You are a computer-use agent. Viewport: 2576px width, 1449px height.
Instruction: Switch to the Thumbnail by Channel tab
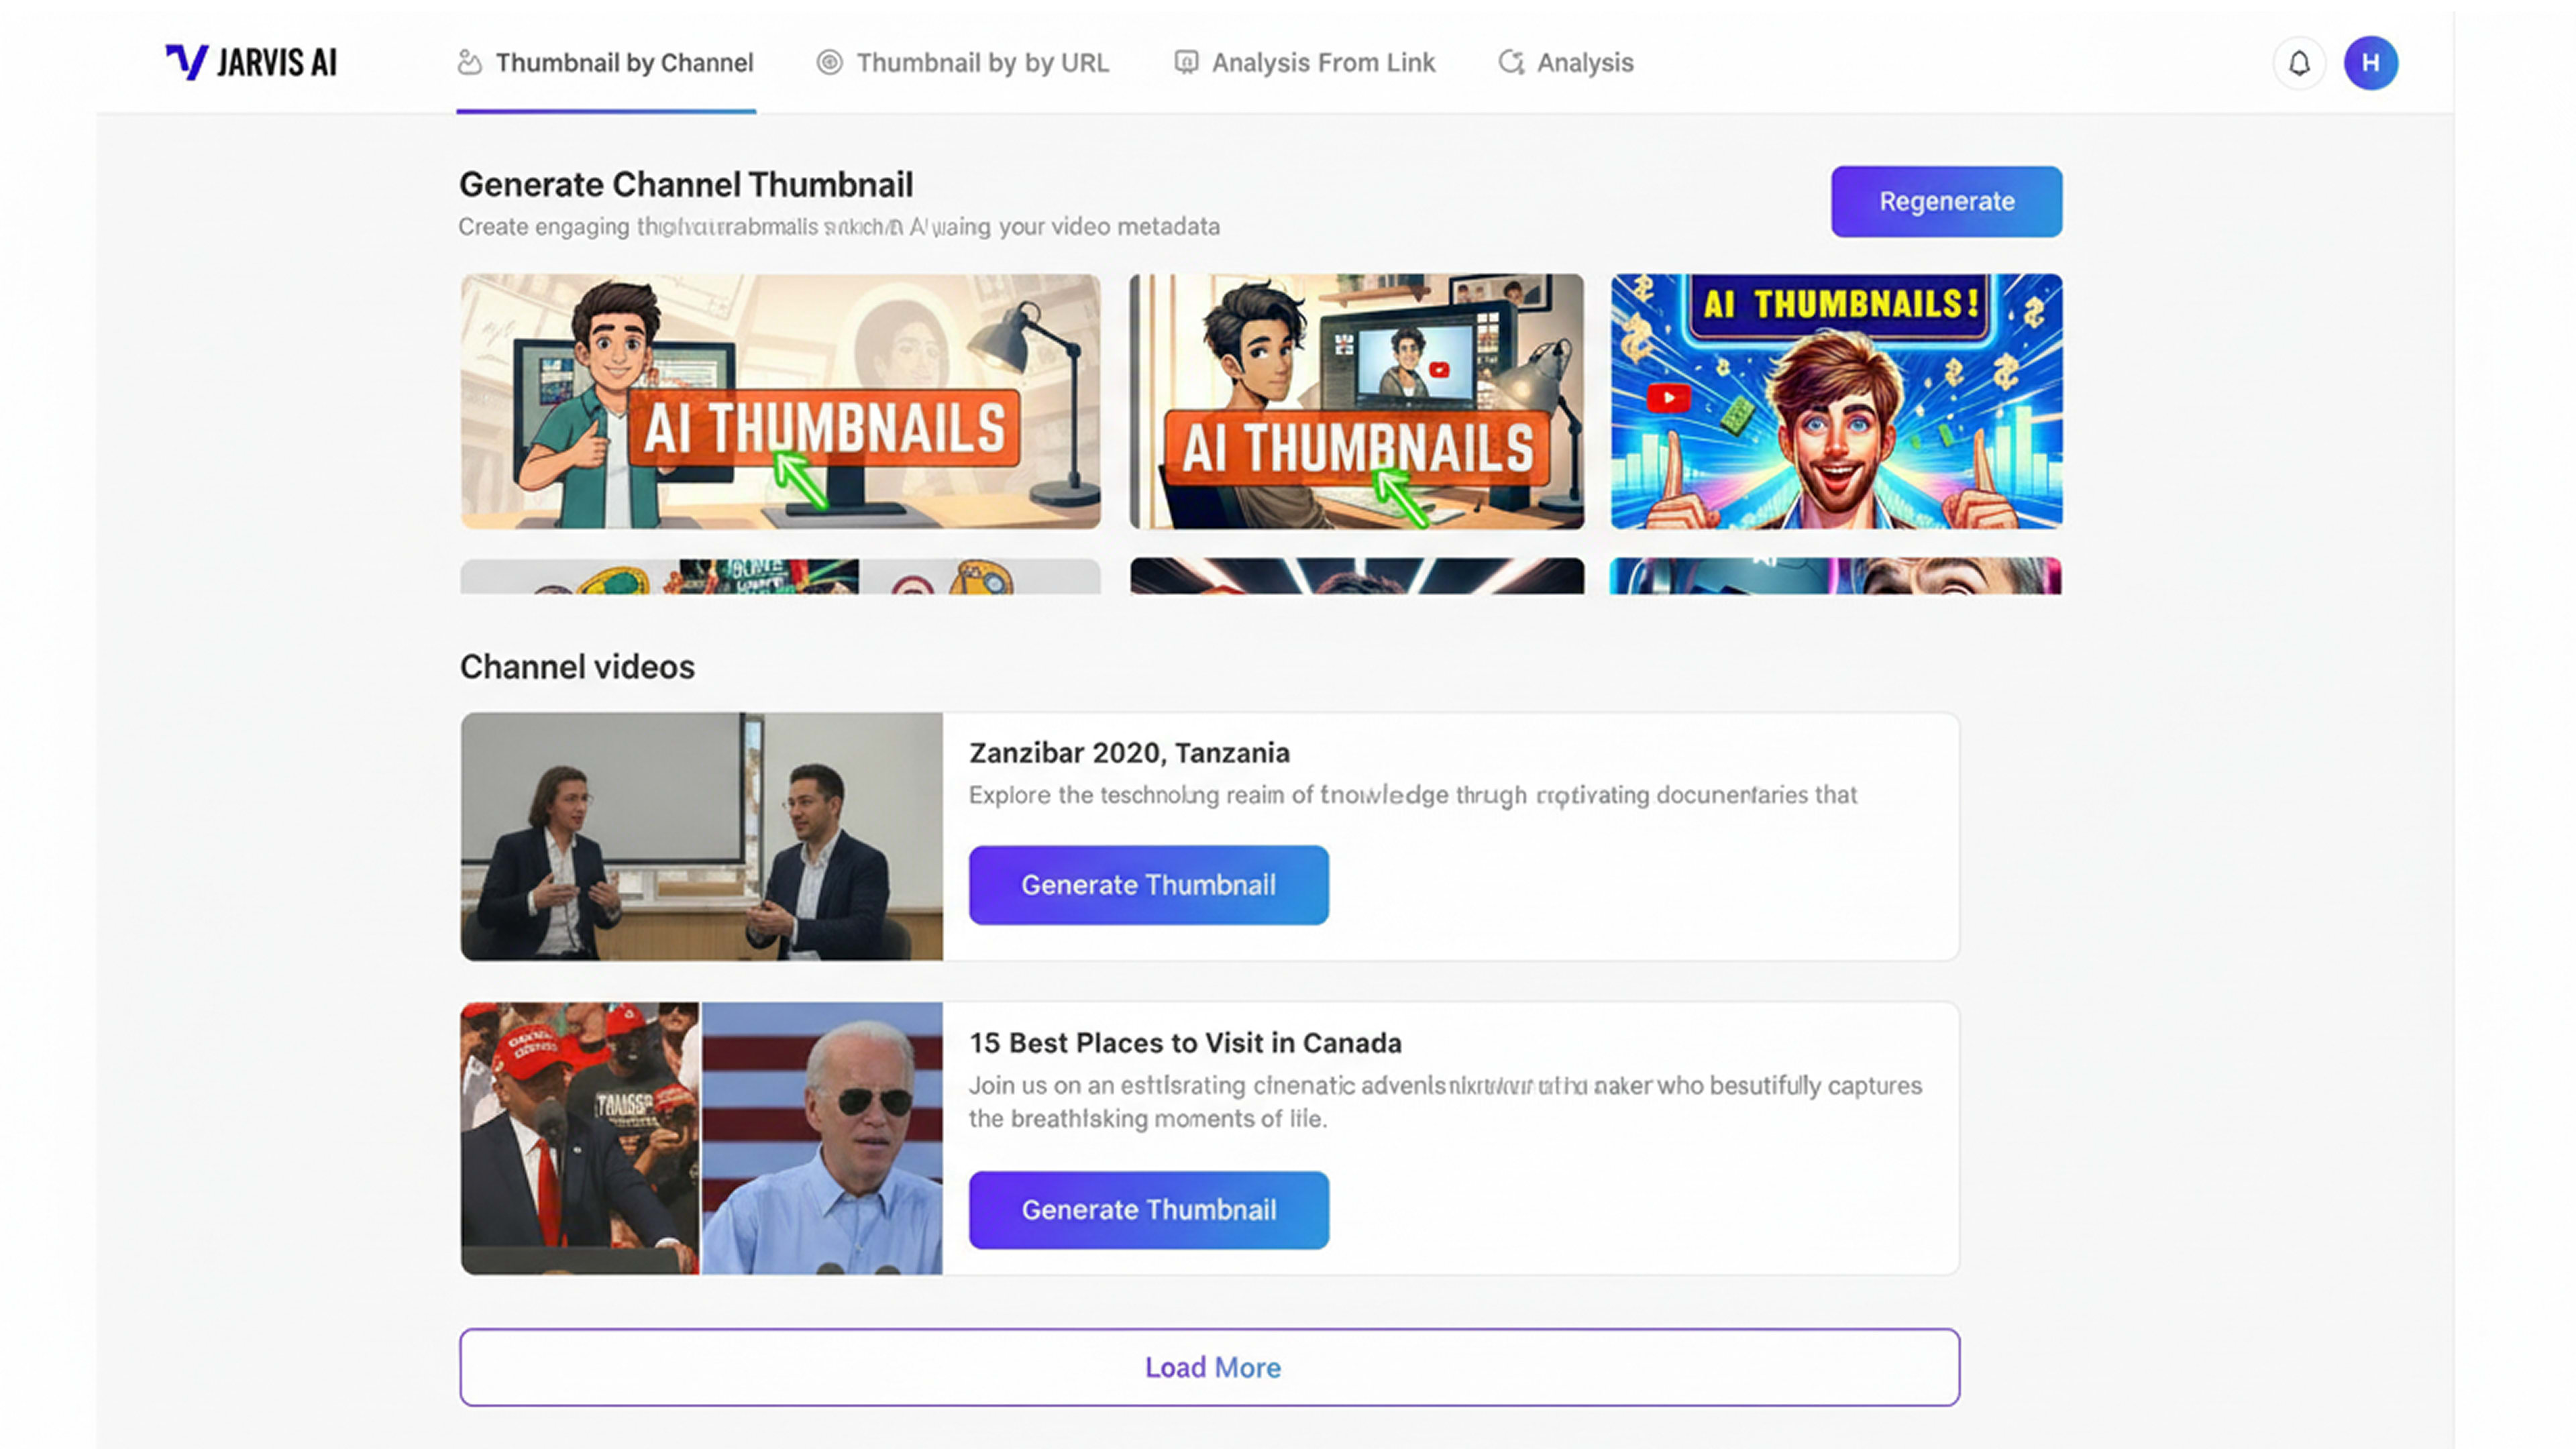click(625, 62)
